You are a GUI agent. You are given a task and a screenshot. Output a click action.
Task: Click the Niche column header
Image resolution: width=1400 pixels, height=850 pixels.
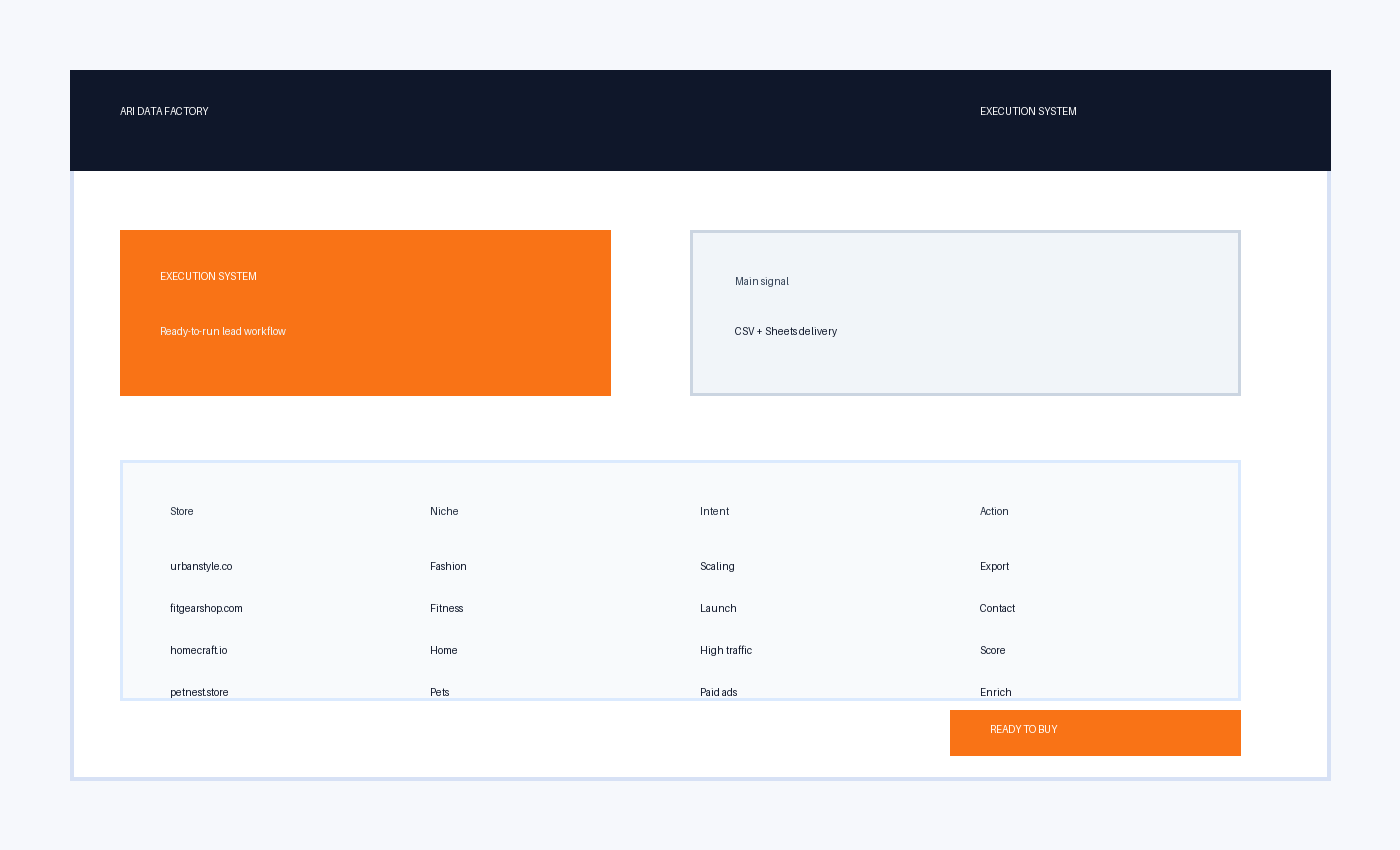pos(444,511)
